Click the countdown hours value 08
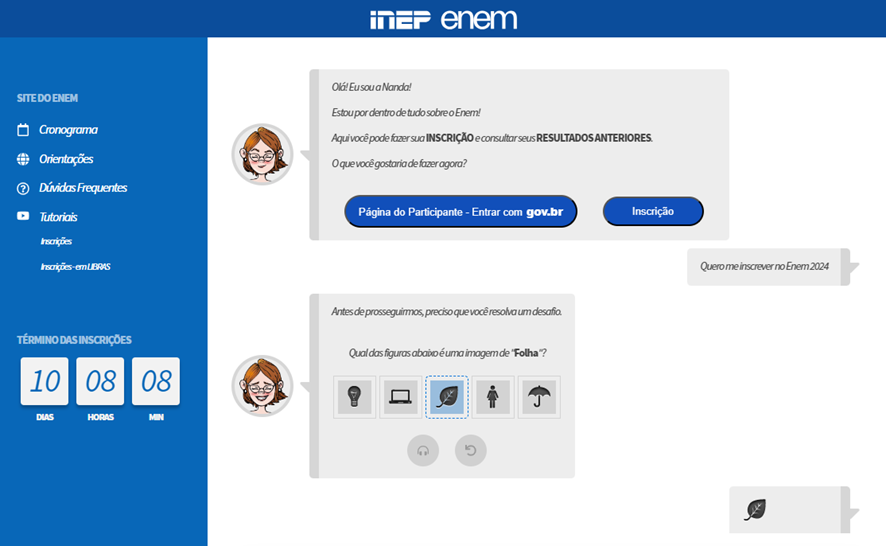The width and height of the screenshot is (886, 546). (x=100, y=381)
